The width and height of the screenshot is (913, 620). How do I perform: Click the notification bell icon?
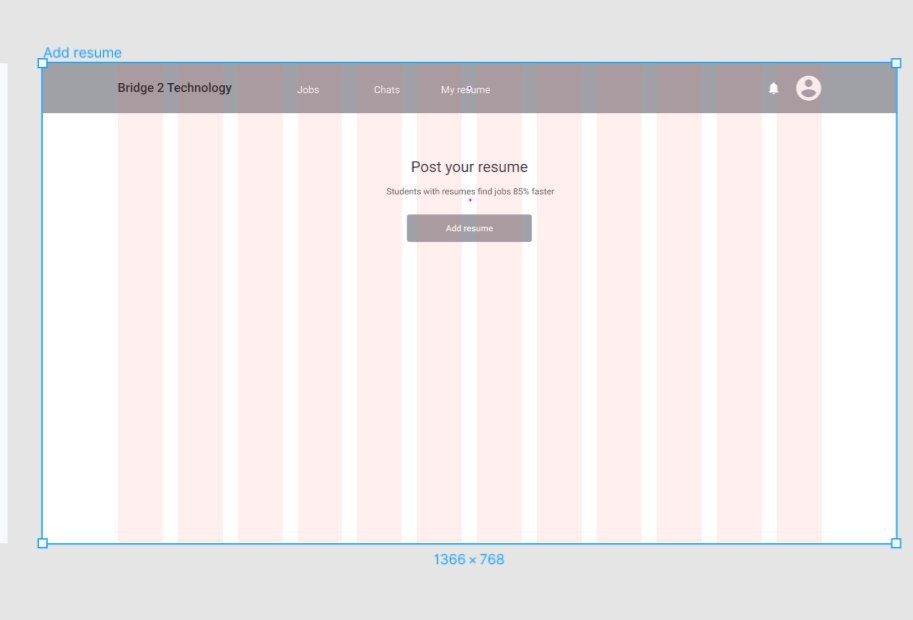click(x=773, y=88)
